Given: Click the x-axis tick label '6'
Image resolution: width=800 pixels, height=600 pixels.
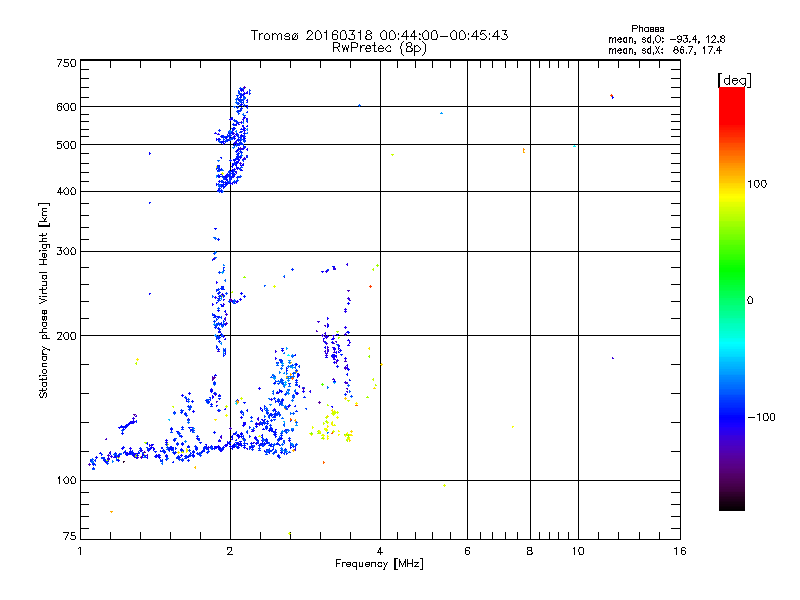Looking at the screenshot, I should click(467, 551).
